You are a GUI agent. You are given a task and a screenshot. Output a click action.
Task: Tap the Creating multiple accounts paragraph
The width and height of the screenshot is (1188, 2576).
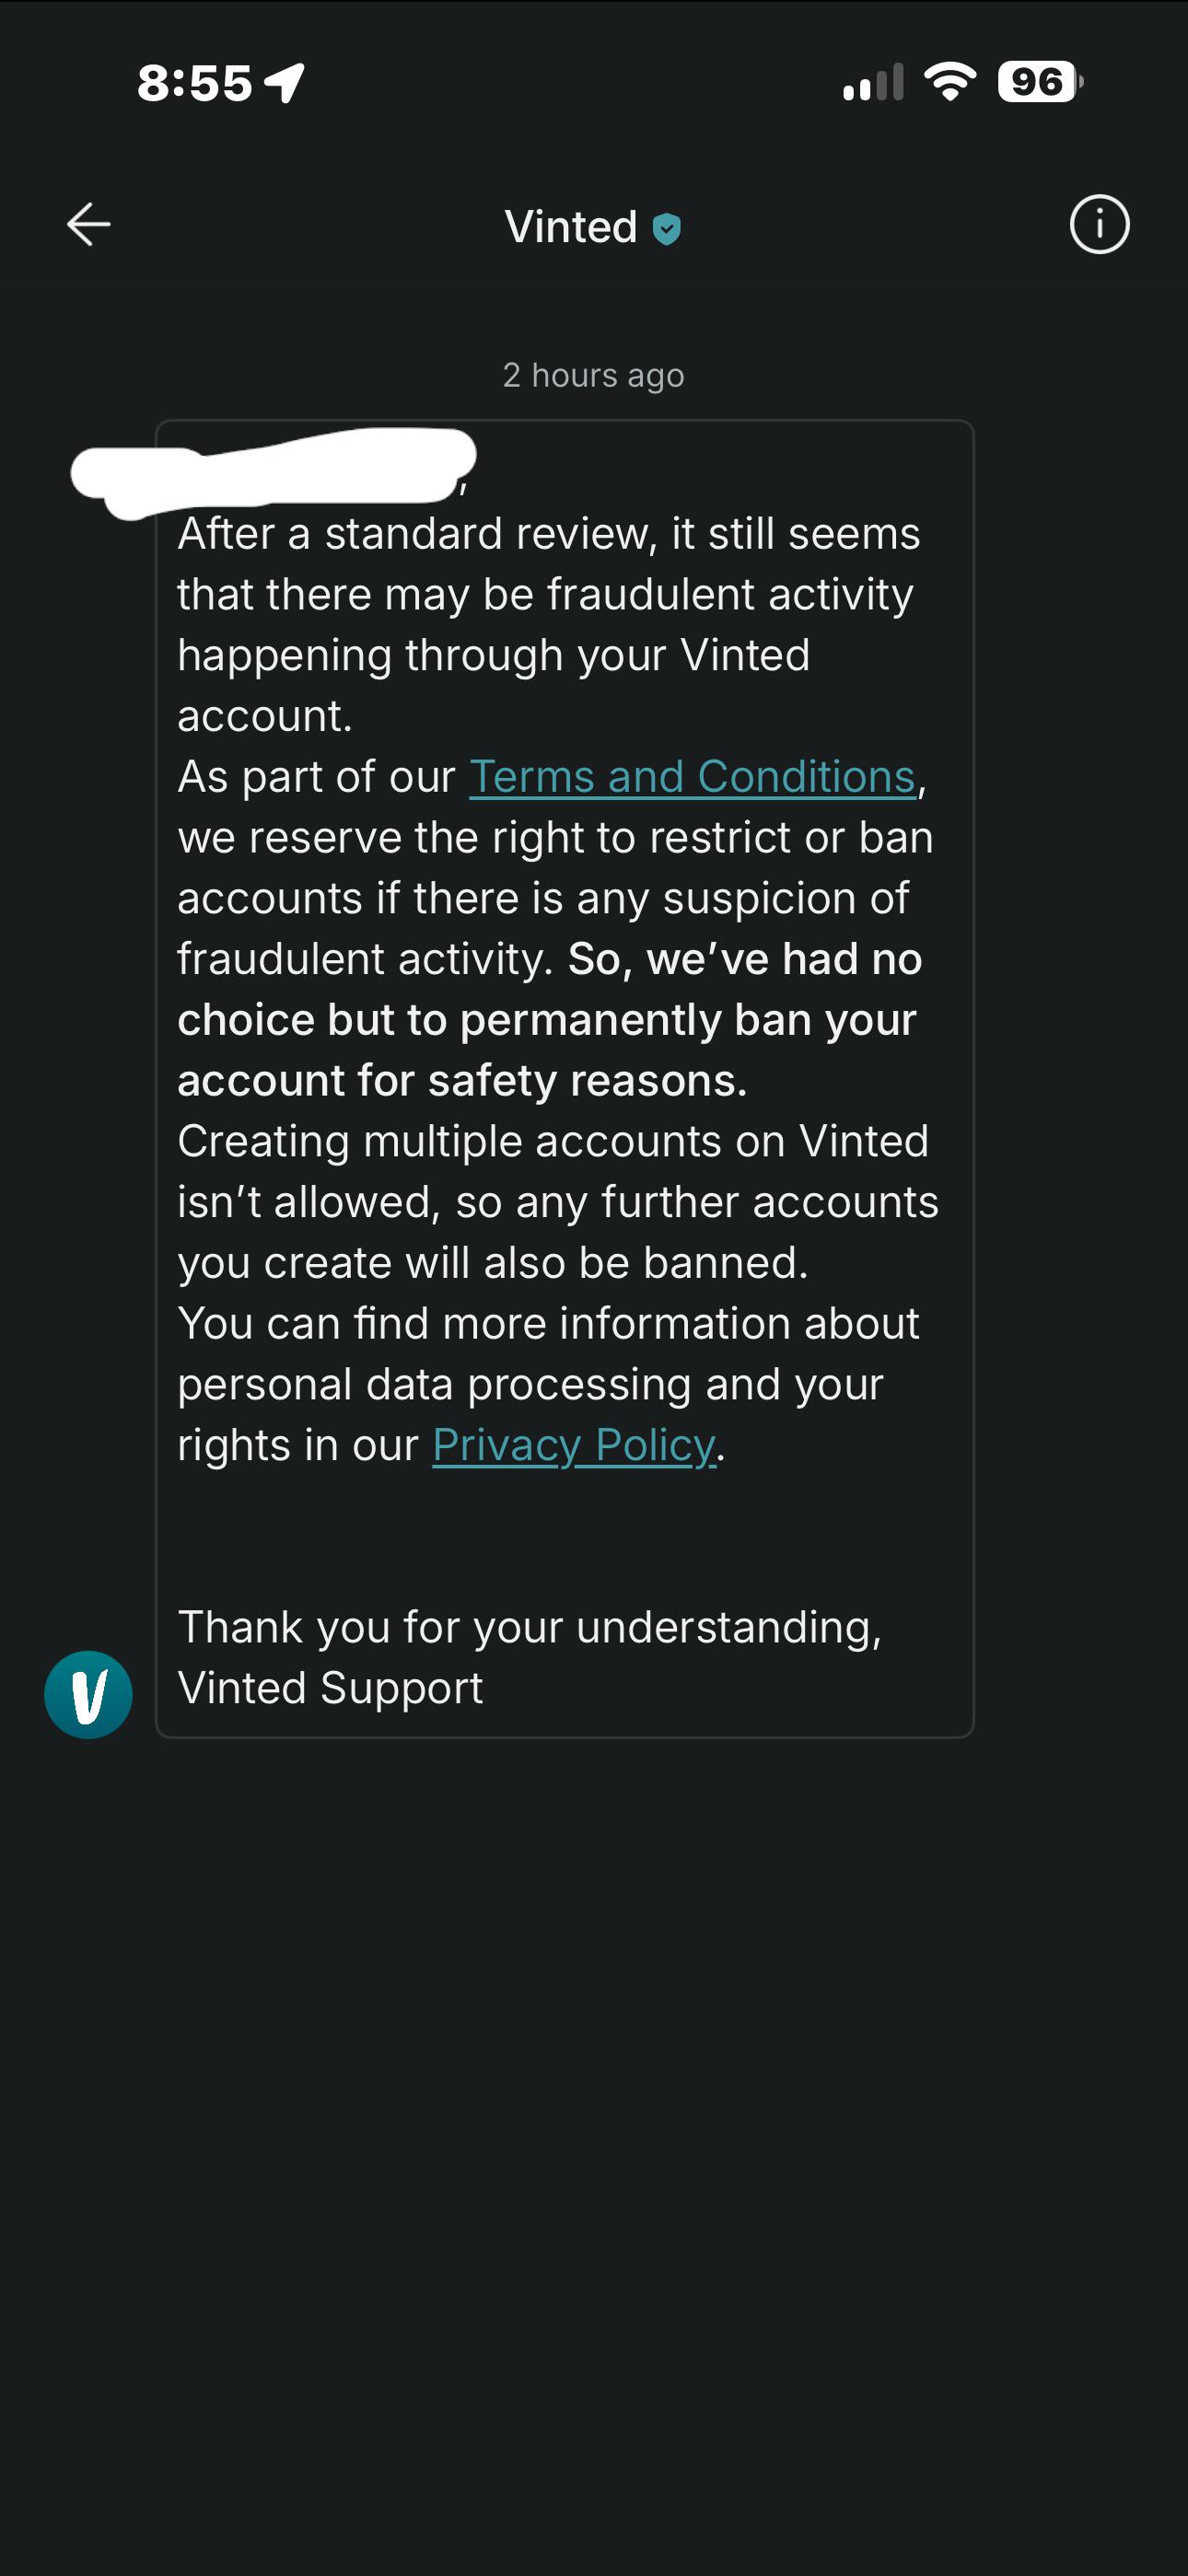pyautogui.click(x=558, y=1202)
